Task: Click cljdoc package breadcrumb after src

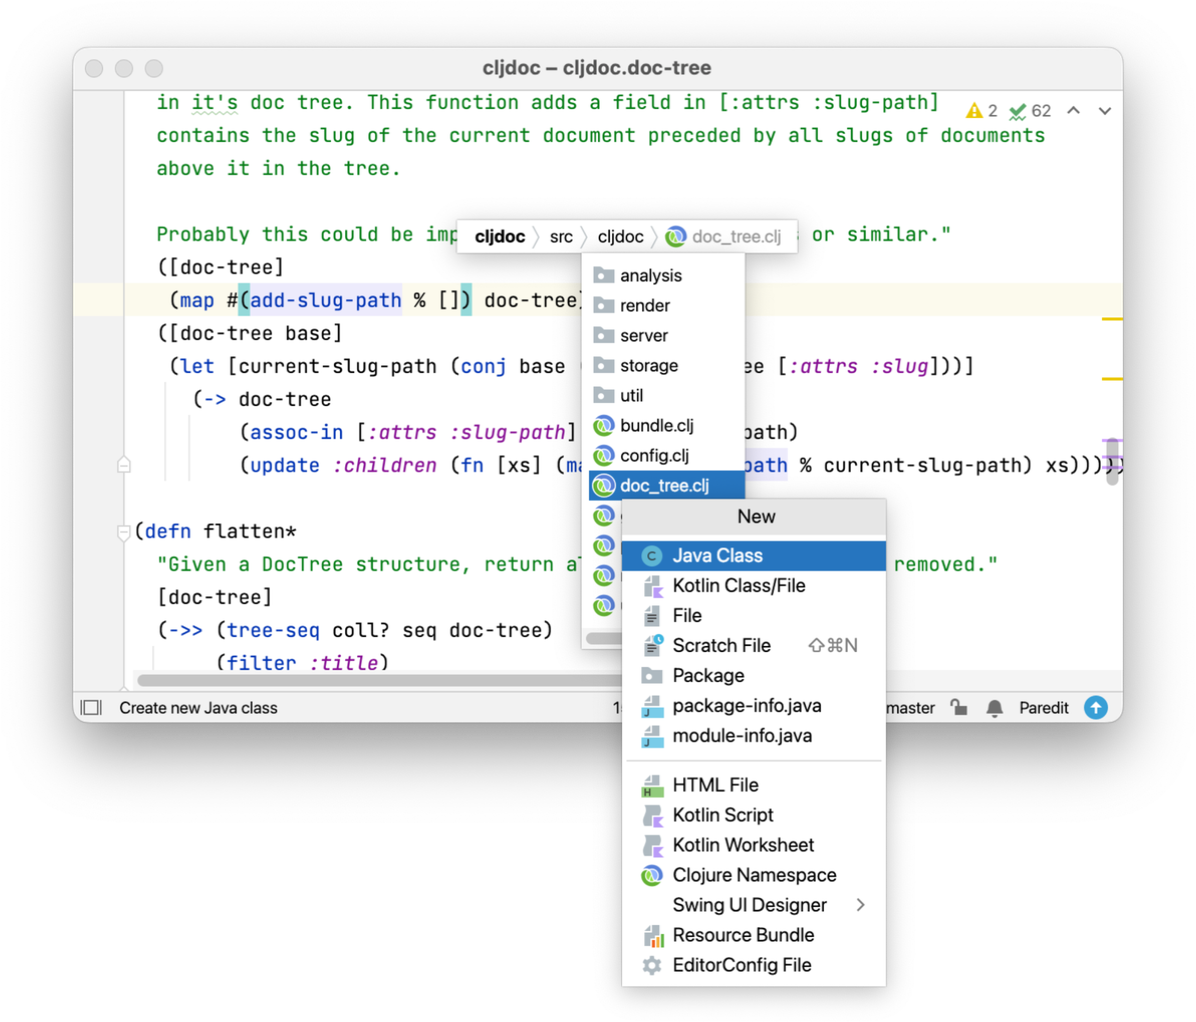Action: 620,236
